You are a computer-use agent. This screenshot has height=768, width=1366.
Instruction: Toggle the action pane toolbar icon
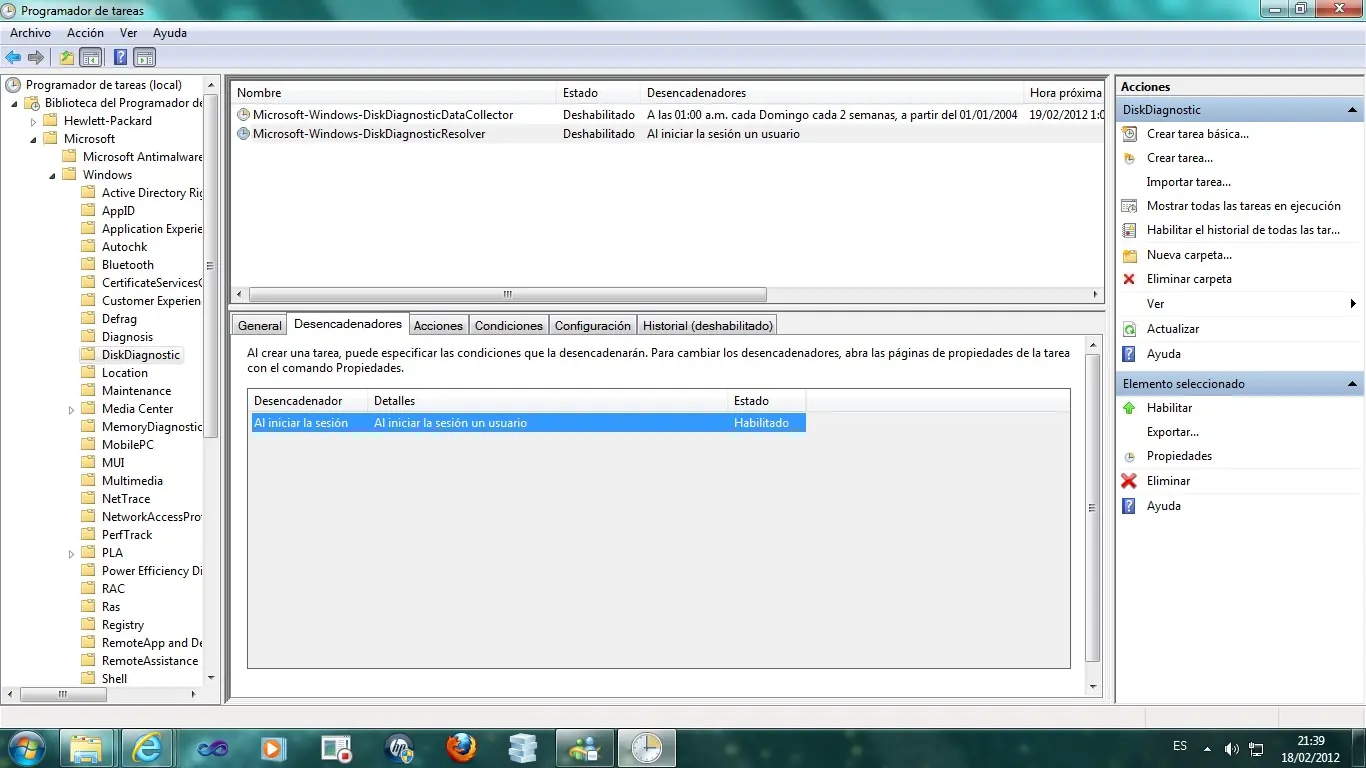tap(144, 58)
